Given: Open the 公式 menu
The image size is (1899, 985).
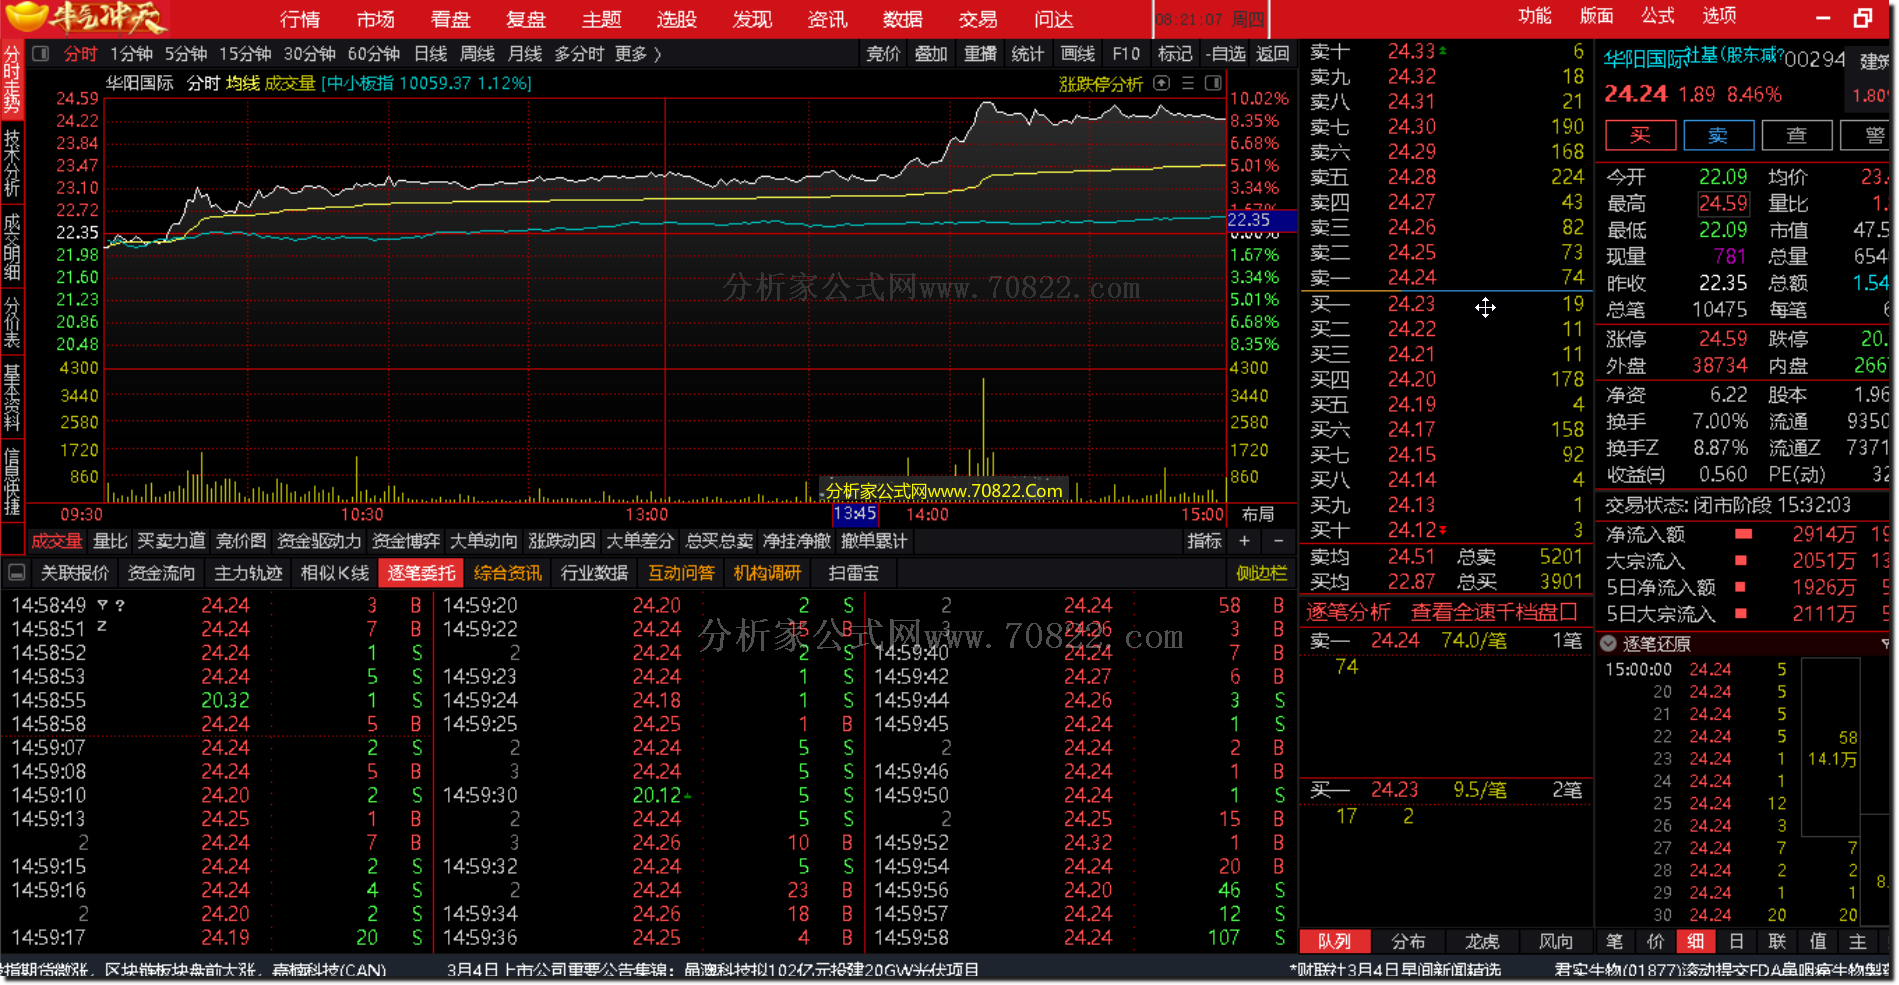Looking at the screenshot, I should [1658, 16].
